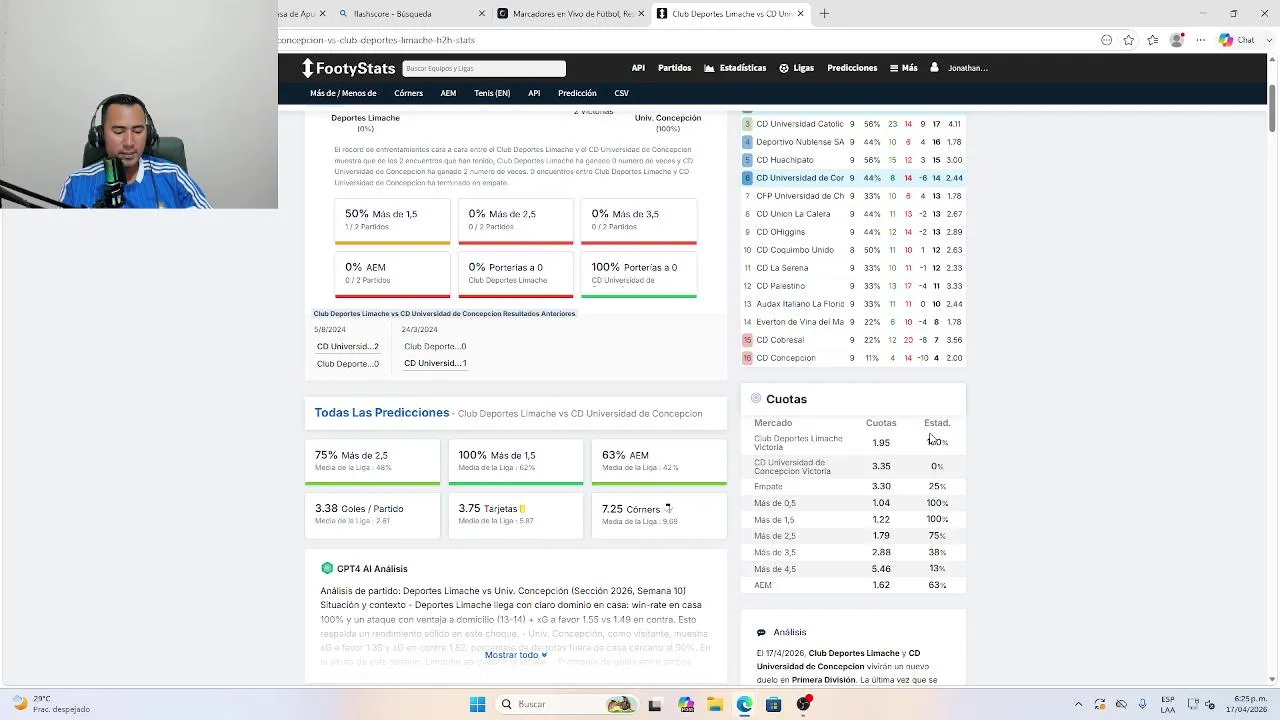Open CD Cobresal table row
Screen dimensions: 1280x720
[852, 340]
